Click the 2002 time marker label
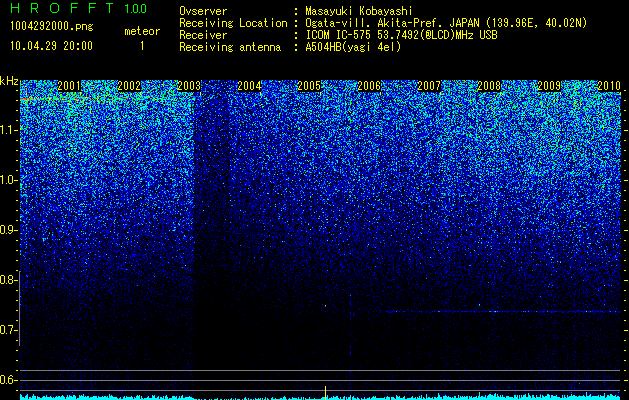Screen dimensions: 629x400 point(129,86)
